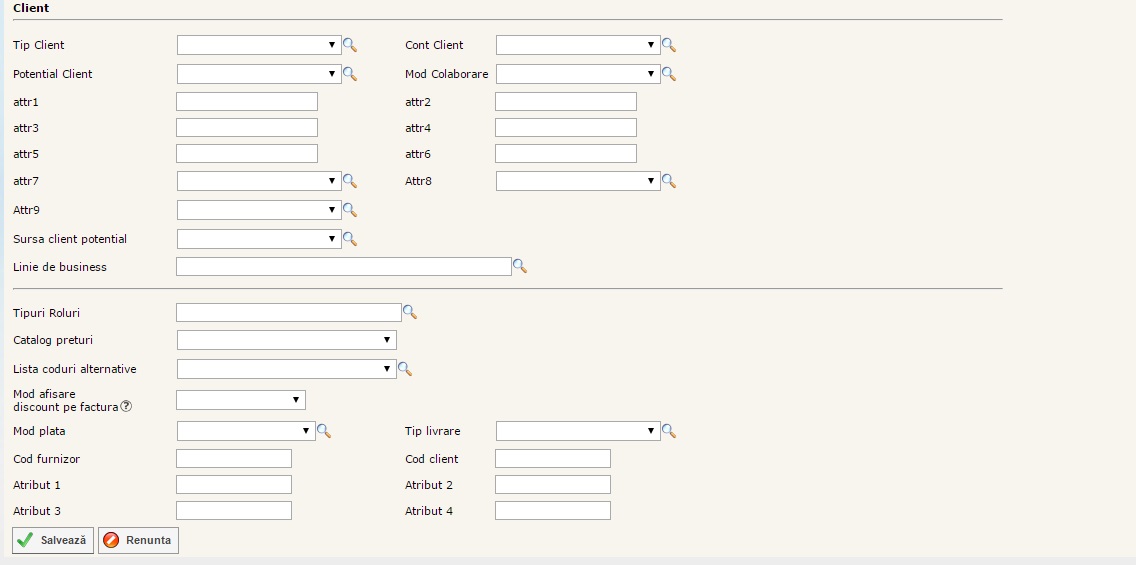This screenshot has height=565, width=1136.
Task: Click the help icon for discount pe factura
Action: (126, 407)
